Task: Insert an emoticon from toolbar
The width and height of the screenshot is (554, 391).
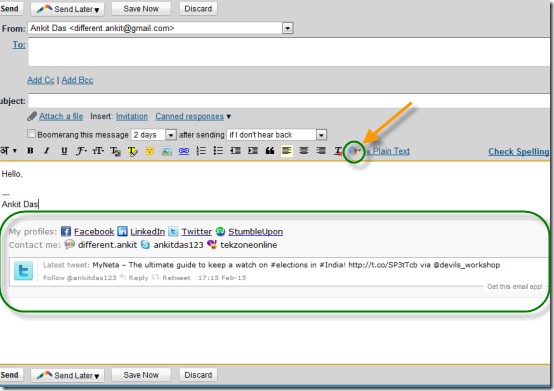Action: point(150,151)
